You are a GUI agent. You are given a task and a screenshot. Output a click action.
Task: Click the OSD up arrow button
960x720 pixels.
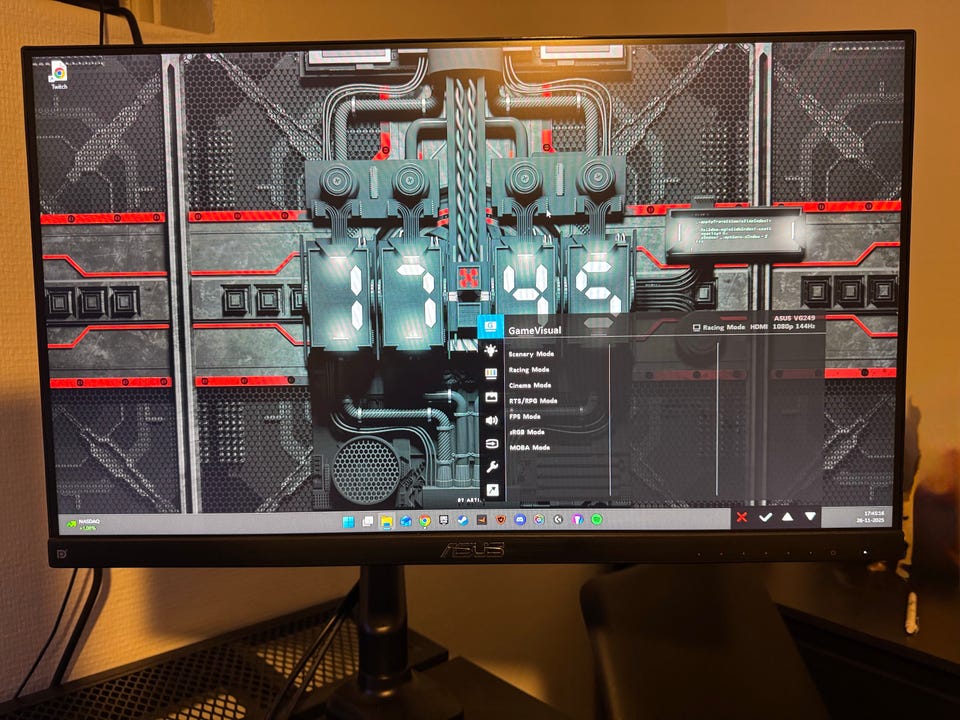coord(787,517)
